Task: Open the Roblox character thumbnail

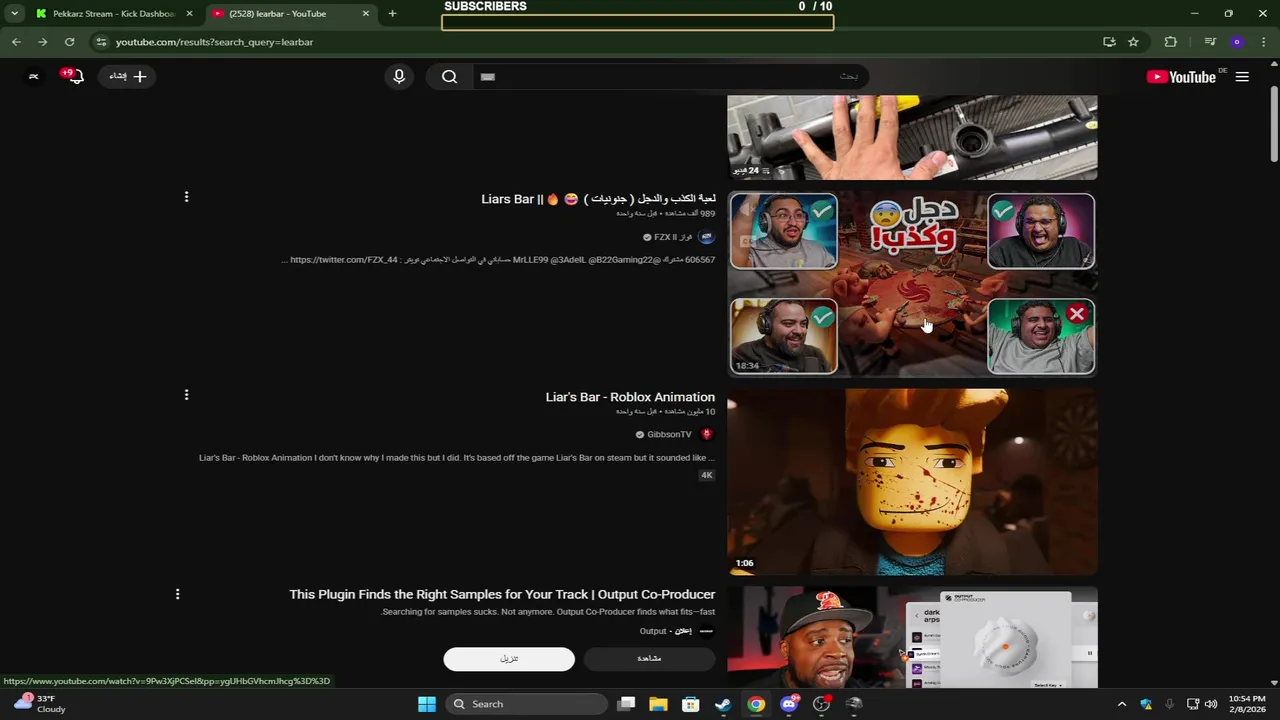Action: (x=912, y=482)
